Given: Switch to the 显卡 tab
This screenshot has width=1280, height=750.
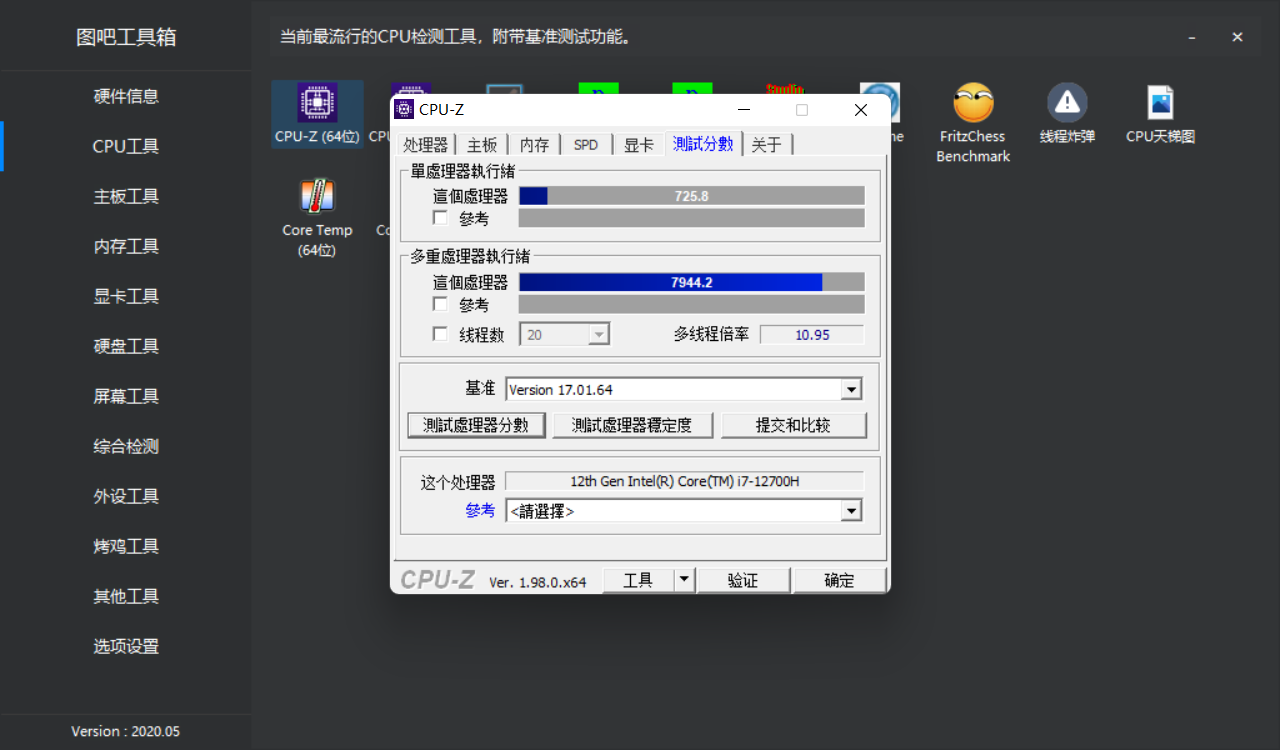Looking at the screenshot, I should coord(638,145).
